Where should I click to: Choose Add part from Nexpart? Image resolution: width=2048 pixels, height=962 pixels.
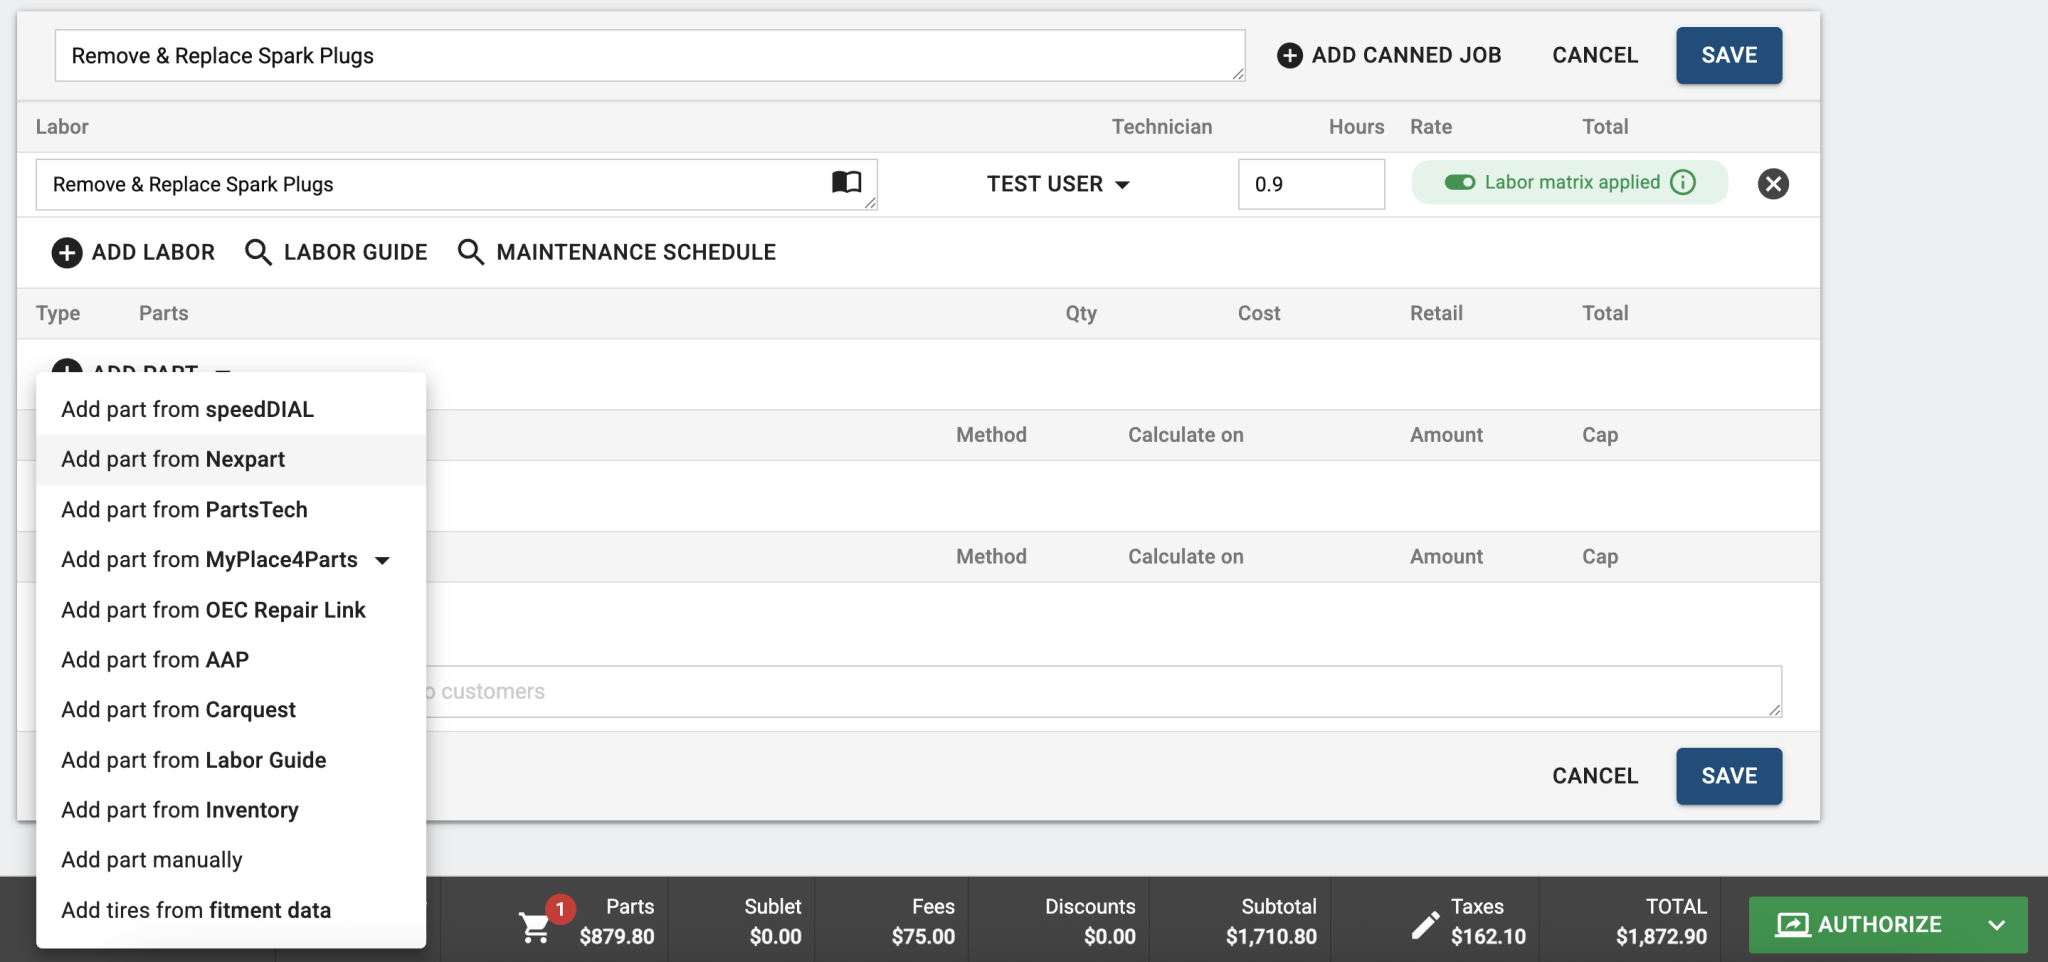click(172, 459)
